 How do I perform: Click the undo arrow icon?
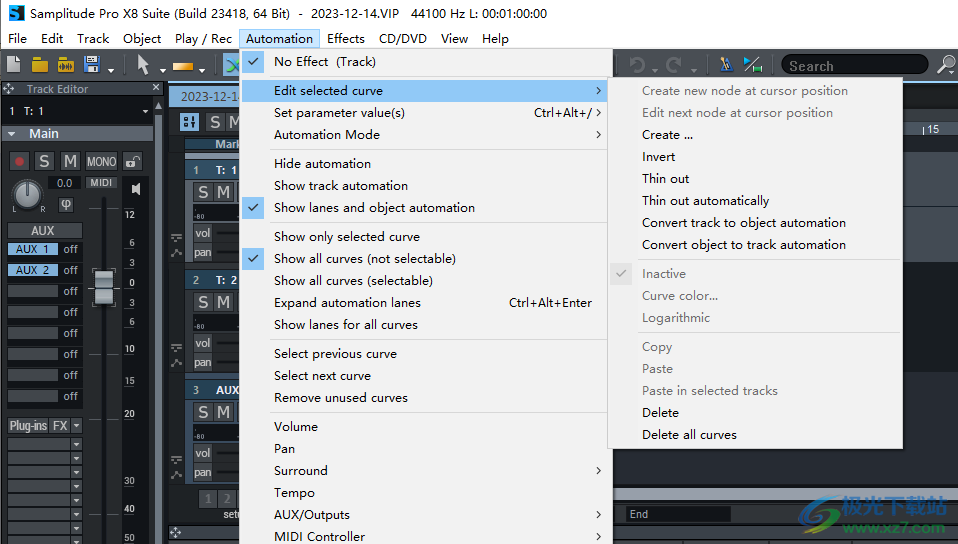(637, 64)
